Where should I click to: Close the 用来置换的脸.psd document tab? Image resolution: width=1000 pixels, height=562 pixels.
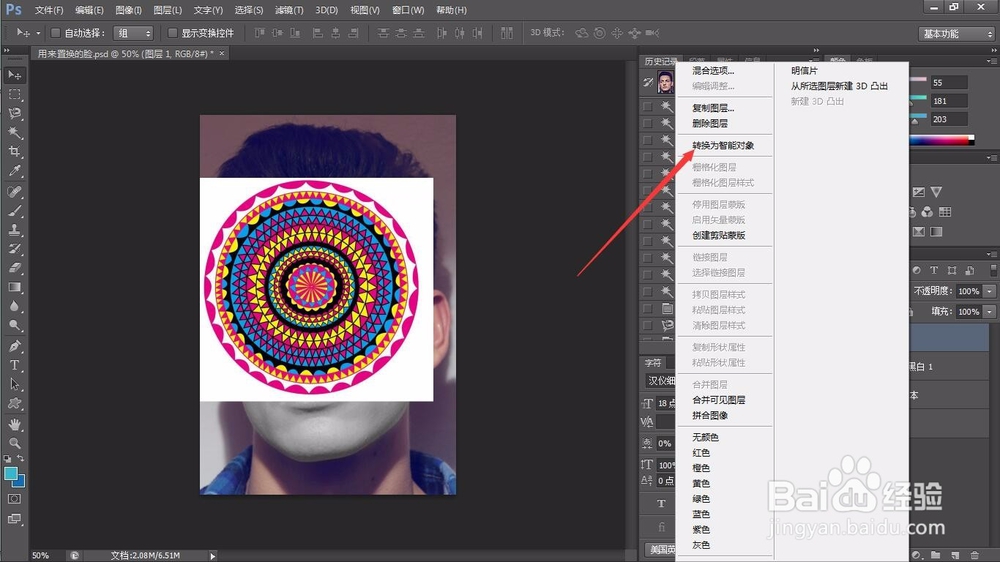(222, 54)
